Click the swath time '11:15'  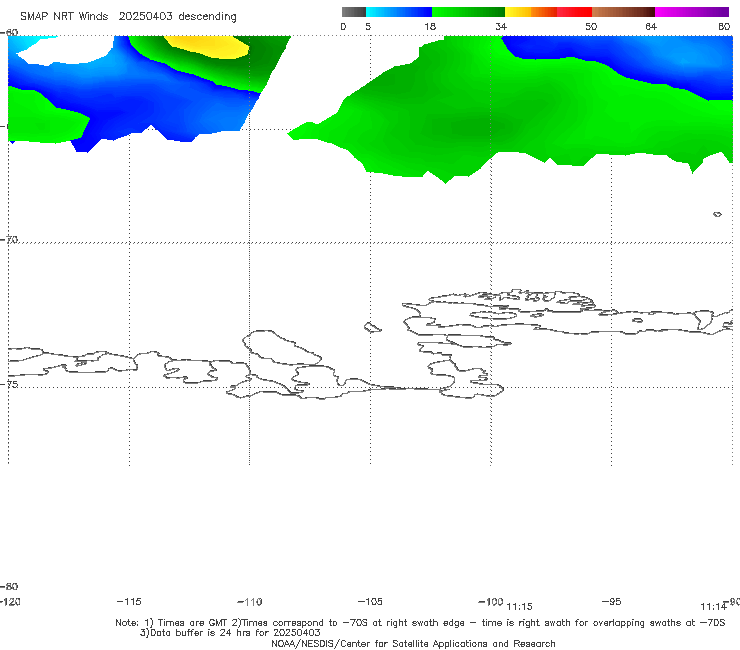519,607
